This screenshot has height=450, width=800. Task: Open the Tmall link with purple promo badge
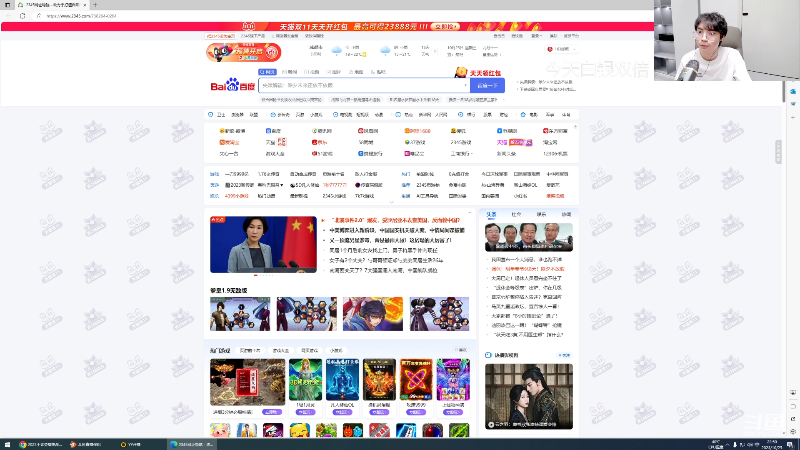pos(514,142)
